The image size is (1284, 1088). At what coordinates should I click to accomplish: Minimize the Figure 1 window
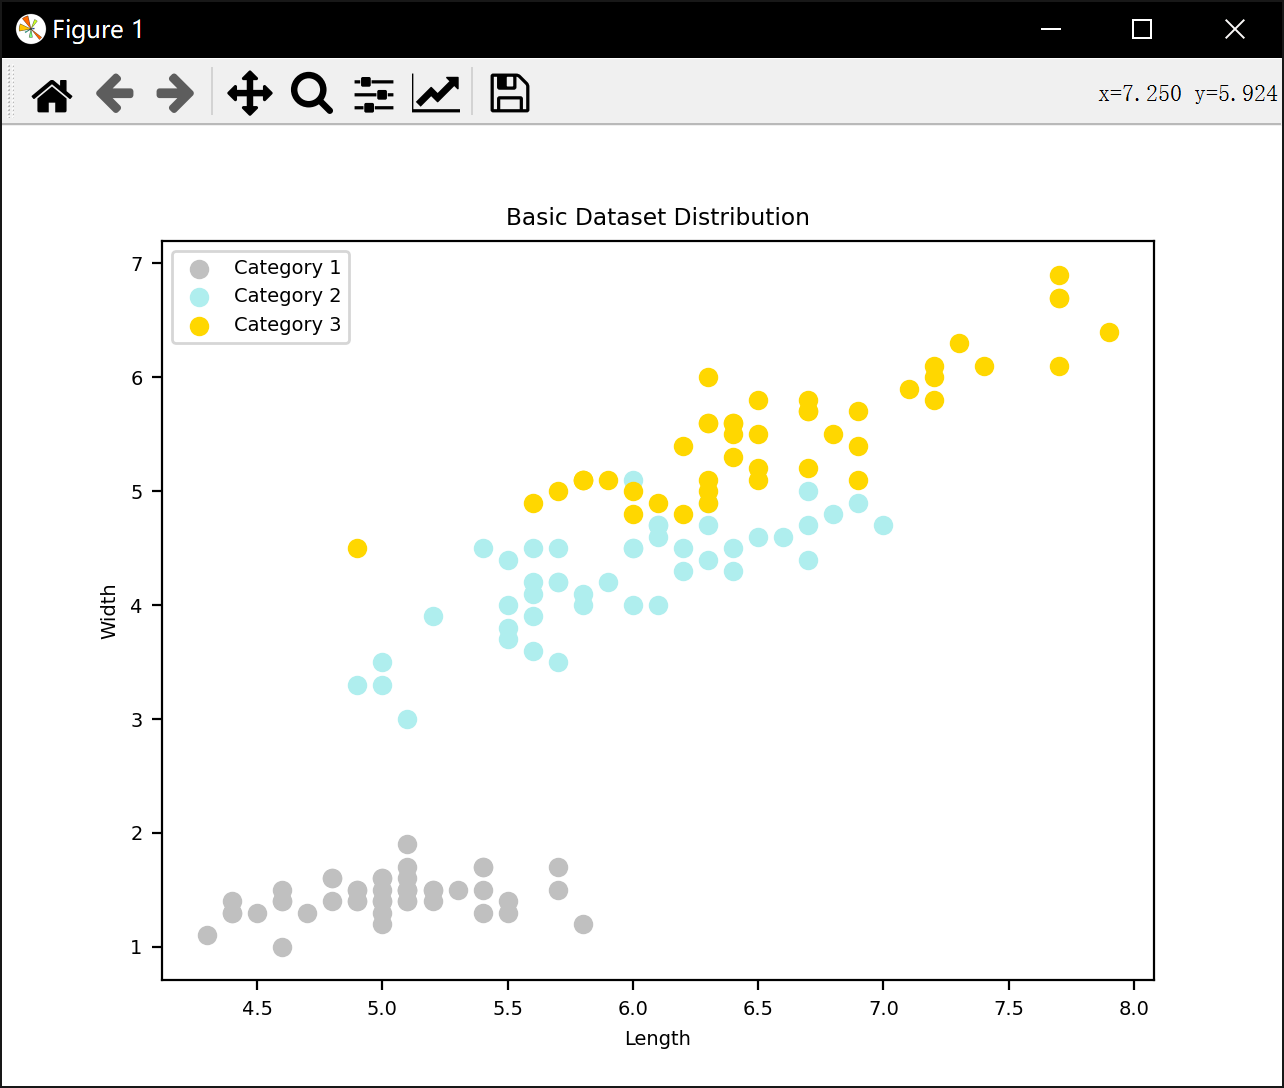coord(1050,29)
